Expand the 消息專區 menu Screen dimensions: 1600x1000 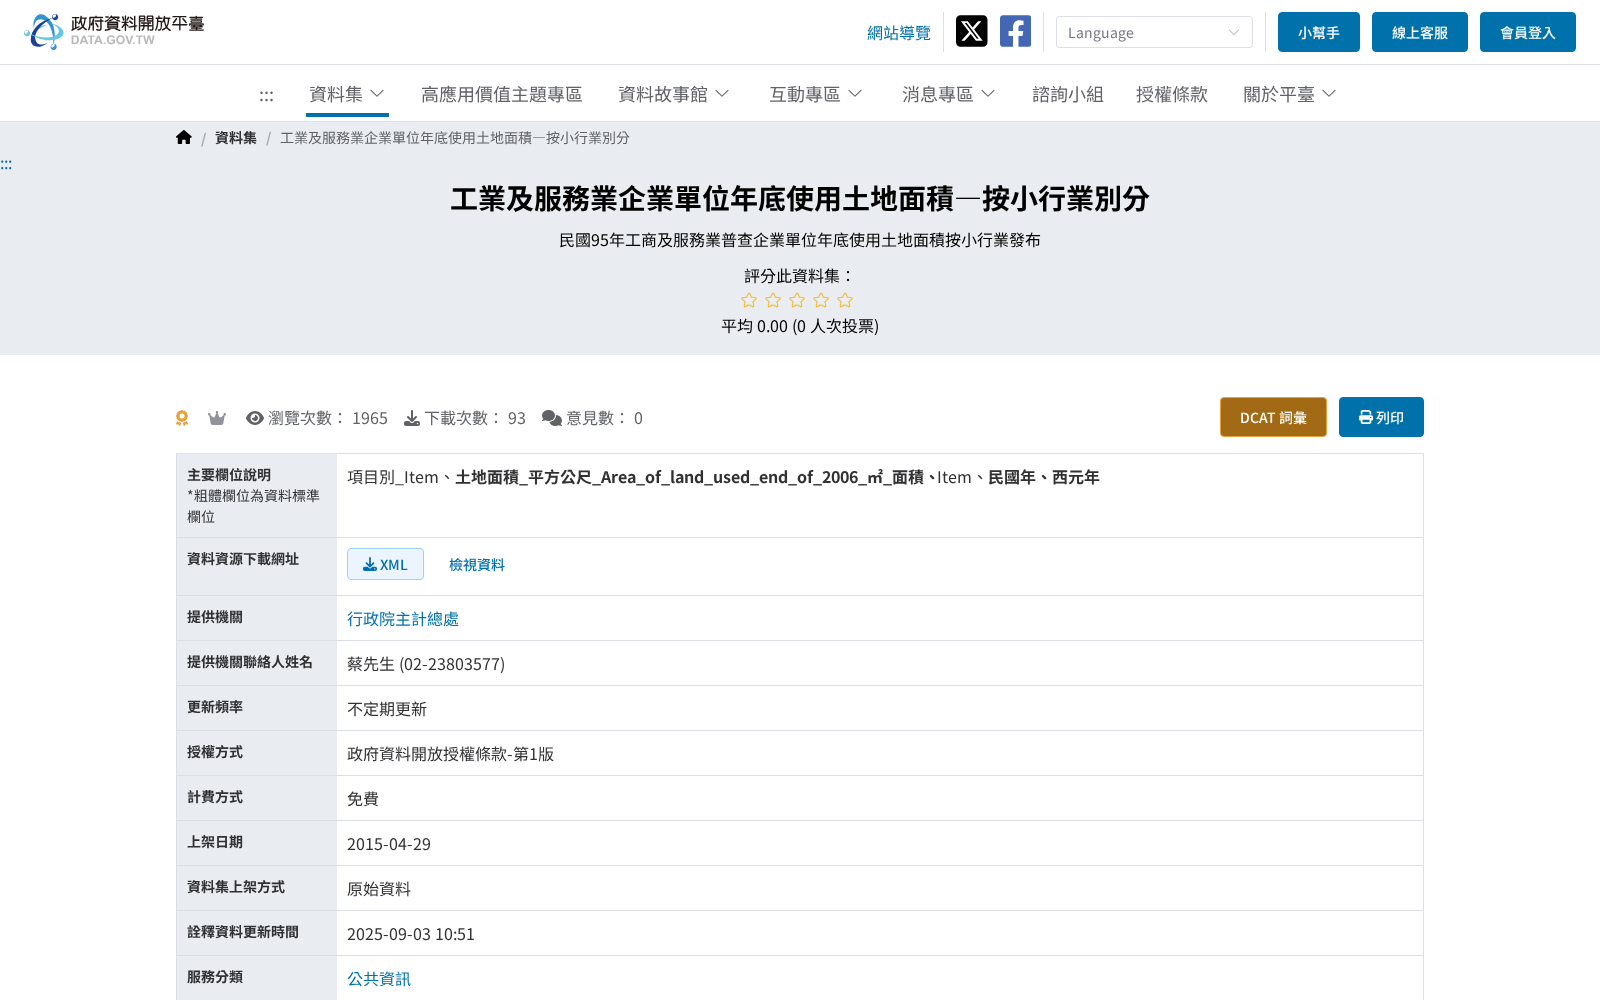pyautogui.click(x=949, y=94)
